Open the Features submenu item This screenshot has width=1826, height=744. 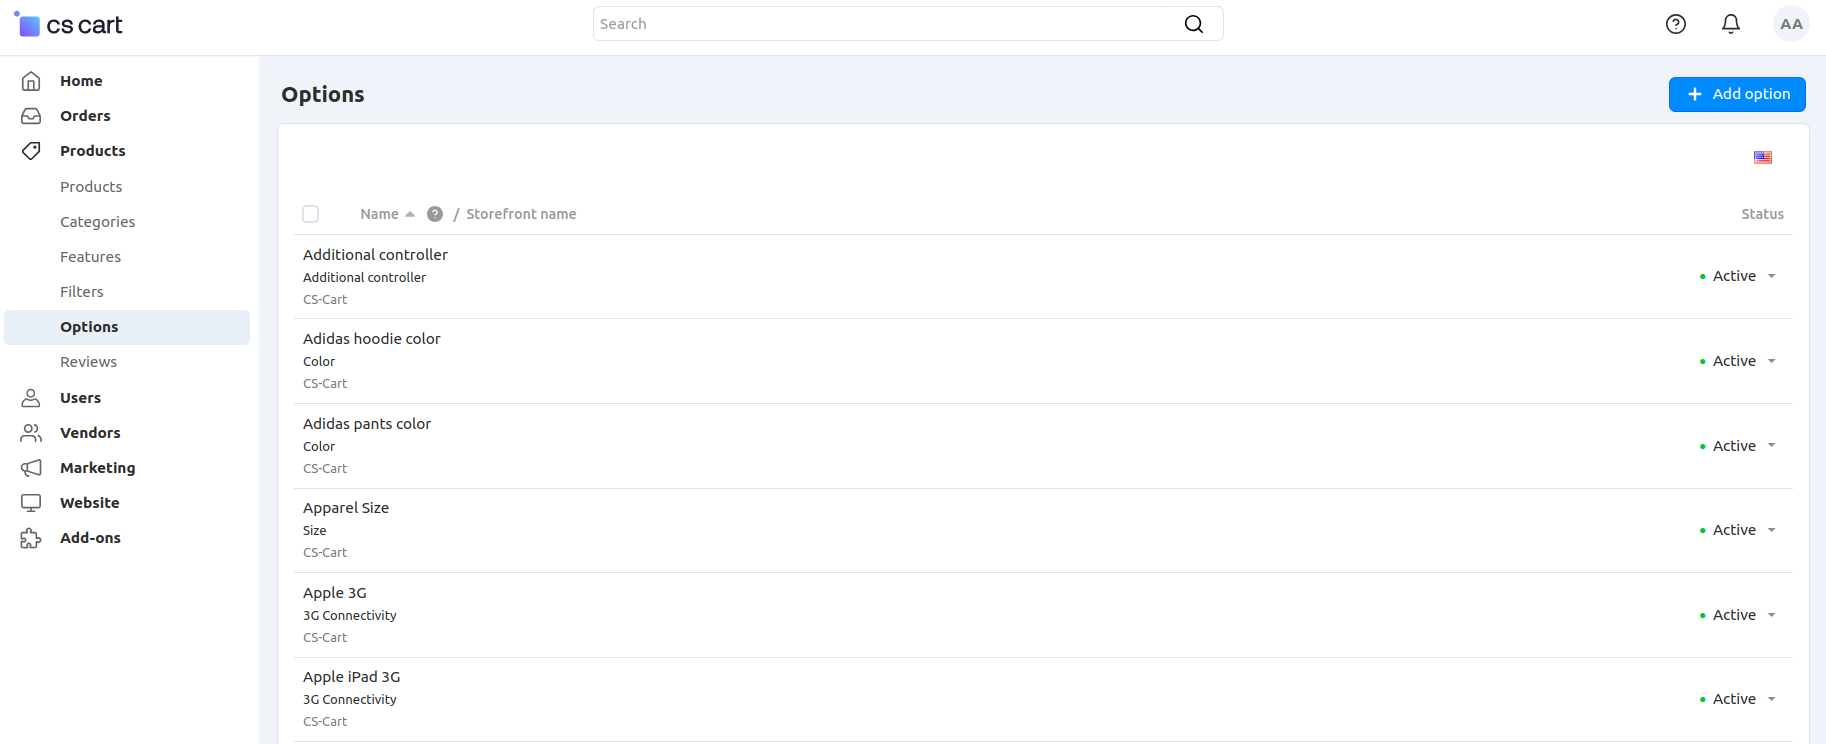click(90, 257)
